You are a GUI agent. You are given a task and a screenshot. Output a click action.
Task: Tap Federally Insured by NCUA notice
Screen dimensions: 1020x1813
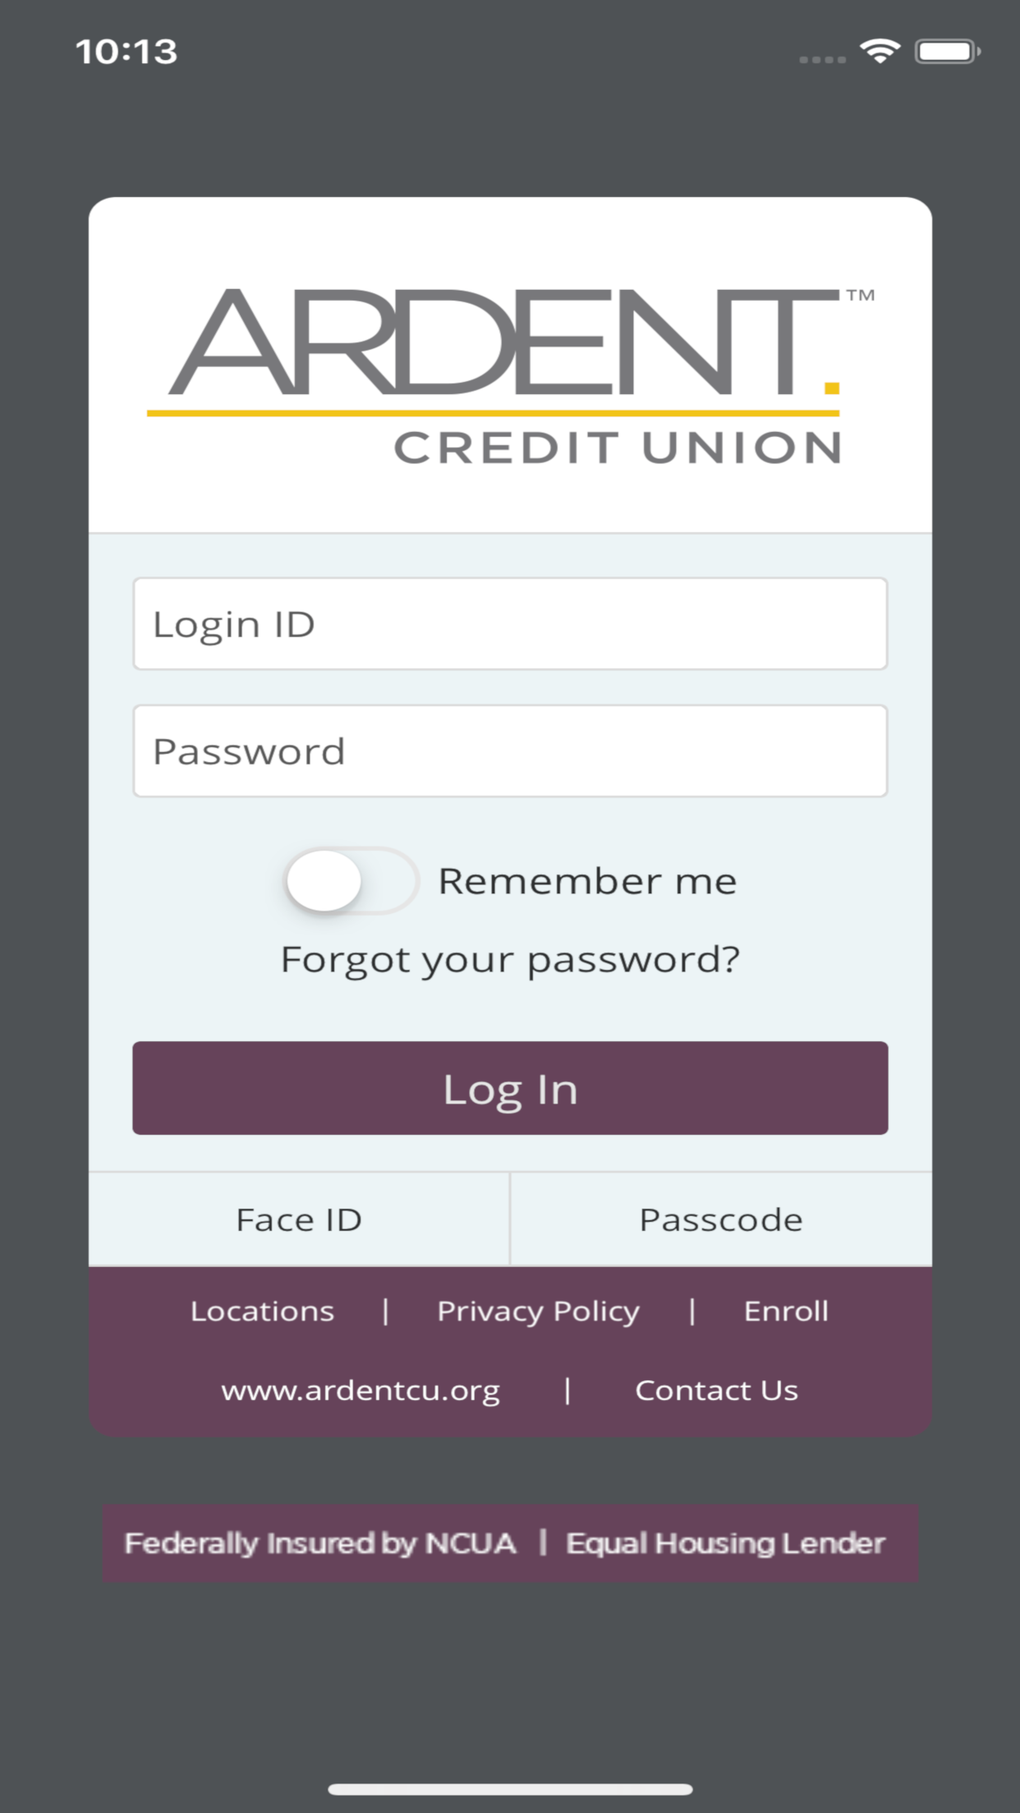point(320,1543)
